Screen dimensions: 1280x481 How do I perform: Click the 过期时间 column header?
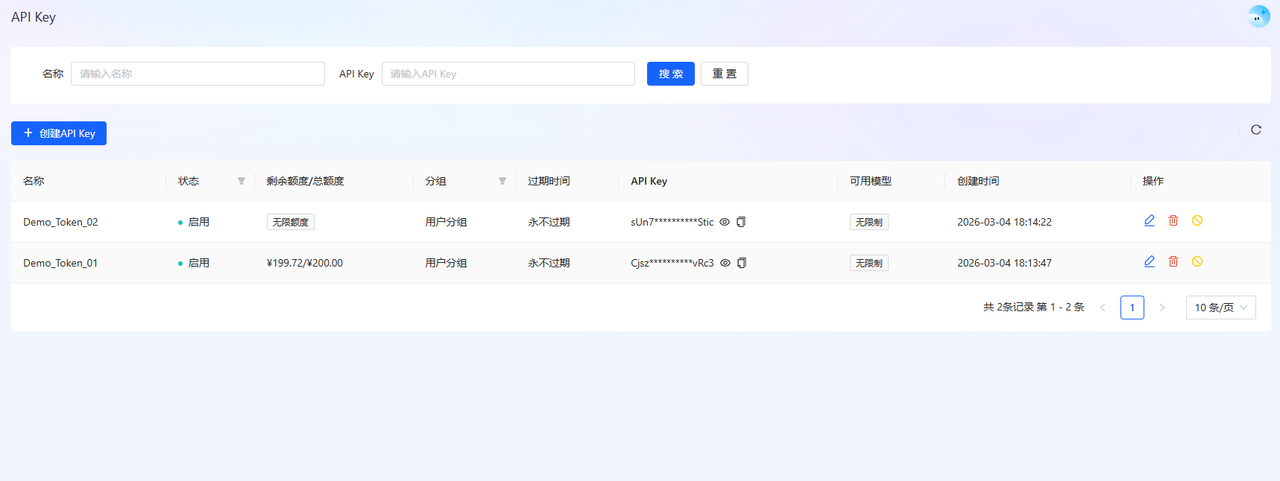[x=549, y=181]
